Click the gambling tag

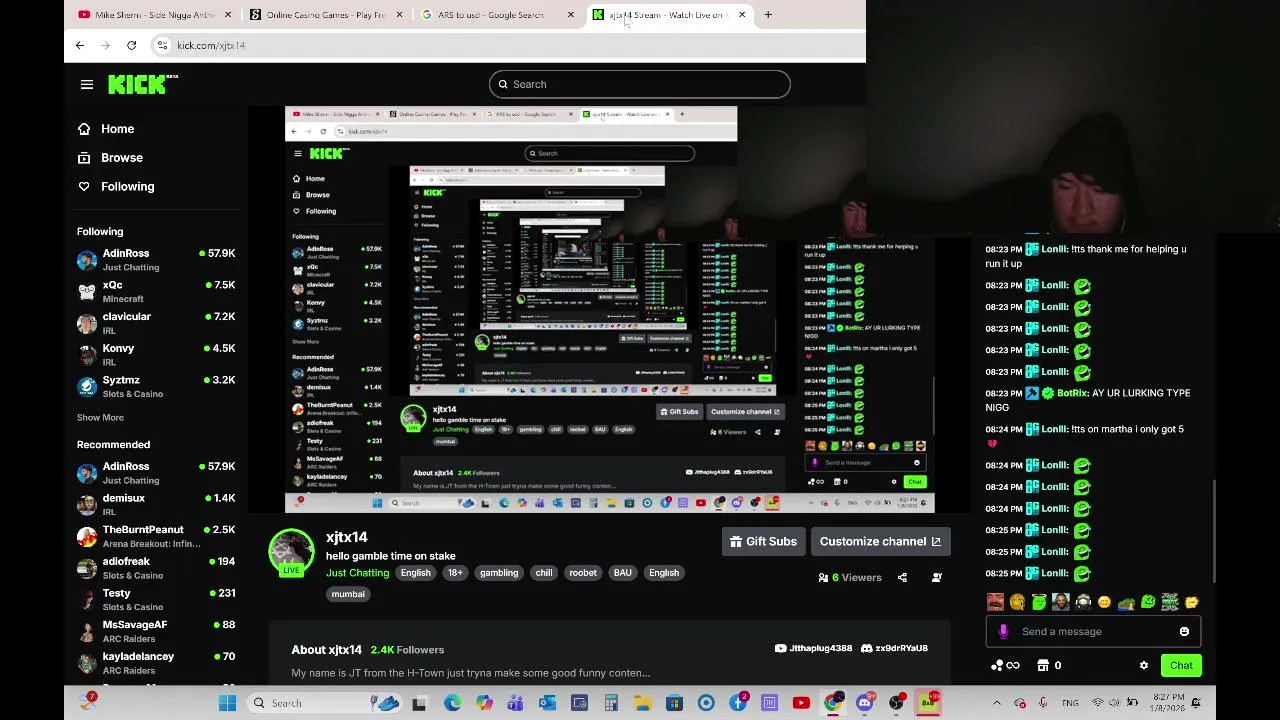point(499,573)
